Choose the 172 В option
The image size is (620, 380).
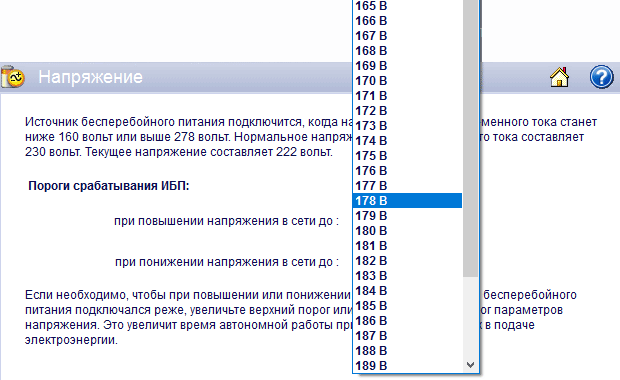pyautogui.click(x=407, y=111)
